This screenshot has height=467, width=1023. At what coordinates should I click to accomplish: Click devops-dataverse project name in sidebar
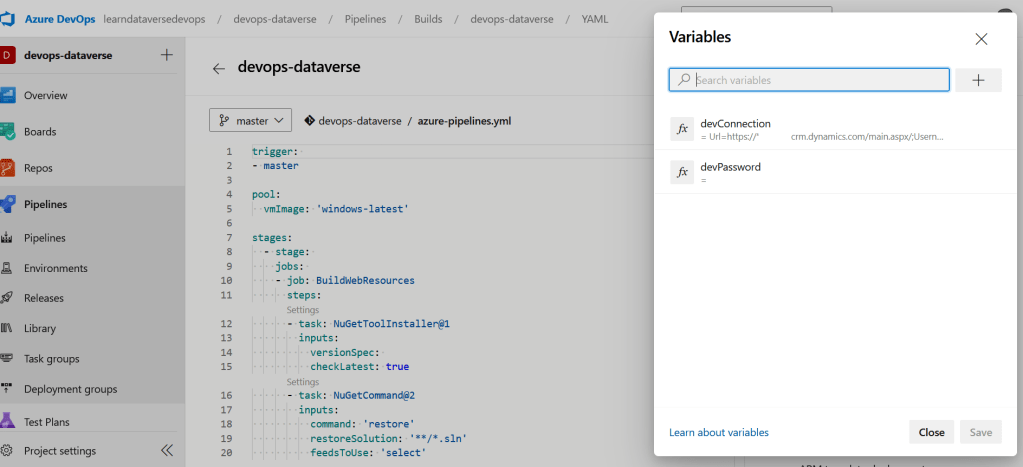pos(68,55)
